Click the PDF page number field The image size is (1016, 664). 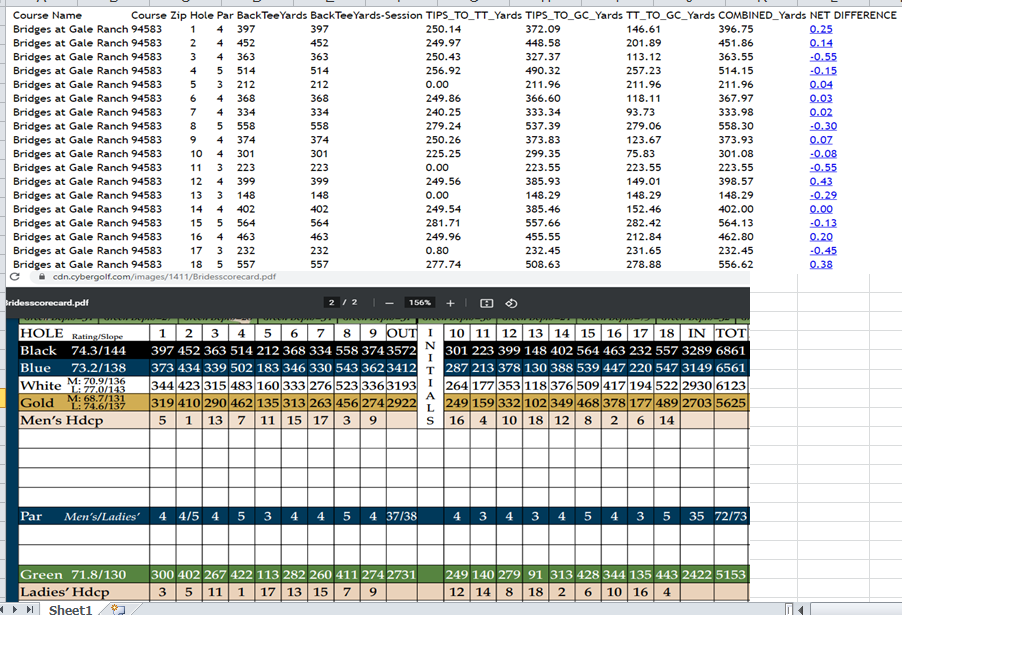click(332, 303)
